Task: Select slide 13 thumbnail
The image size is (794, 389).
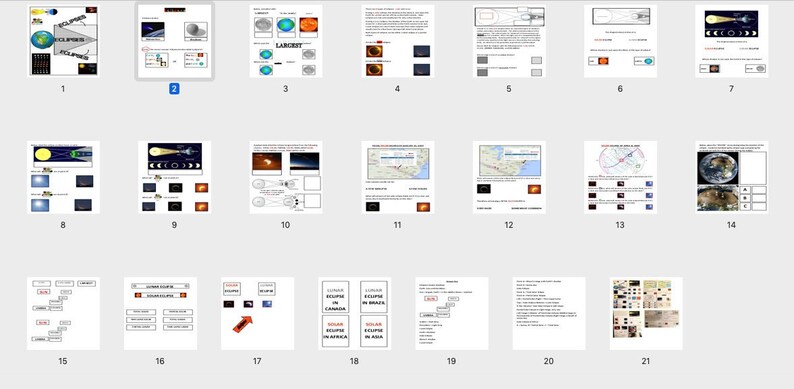Action: click(620, 177)
